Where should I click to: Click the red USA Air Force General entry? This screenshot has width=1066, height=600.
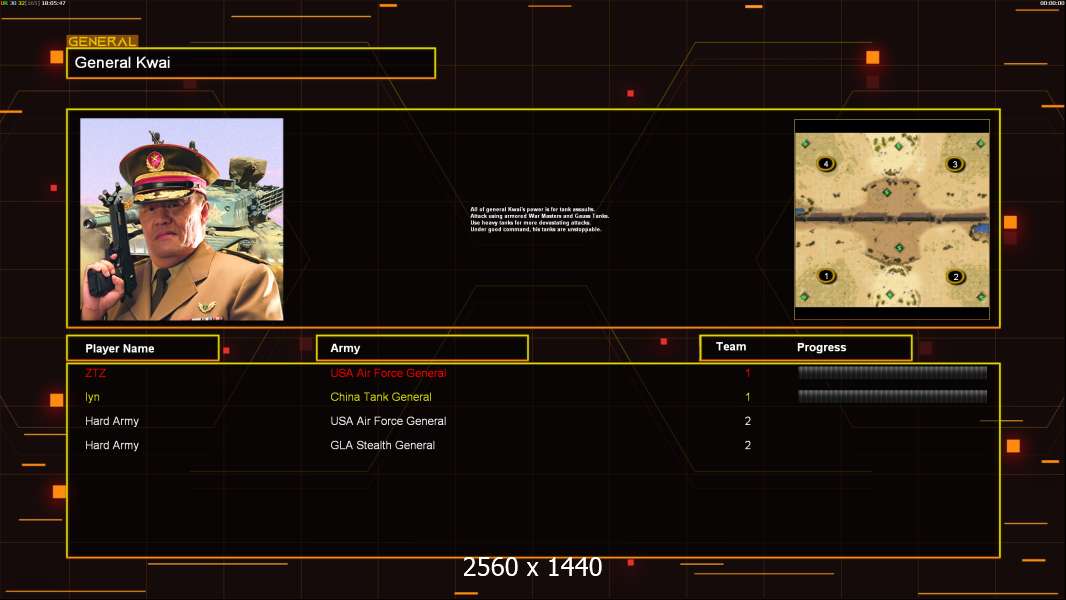point(388,373)
